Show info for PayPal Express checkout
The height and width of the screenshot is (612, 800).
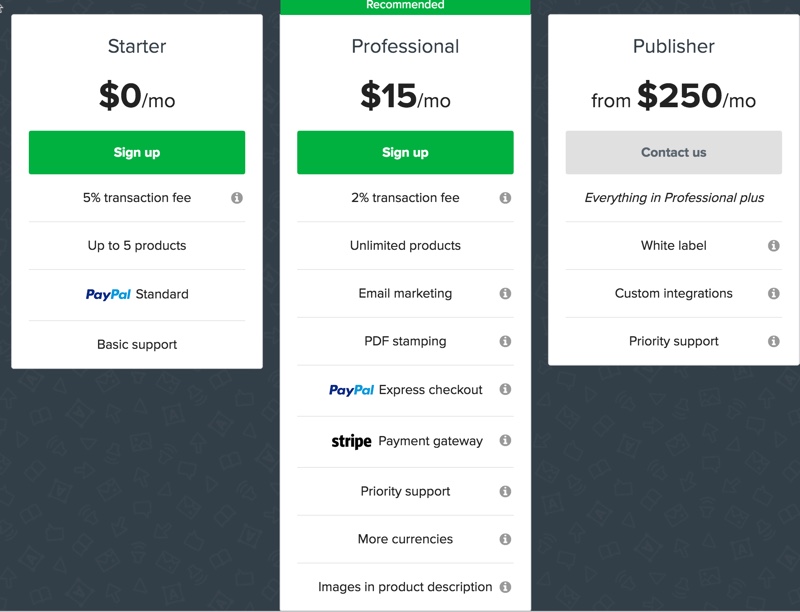point(505,389)
